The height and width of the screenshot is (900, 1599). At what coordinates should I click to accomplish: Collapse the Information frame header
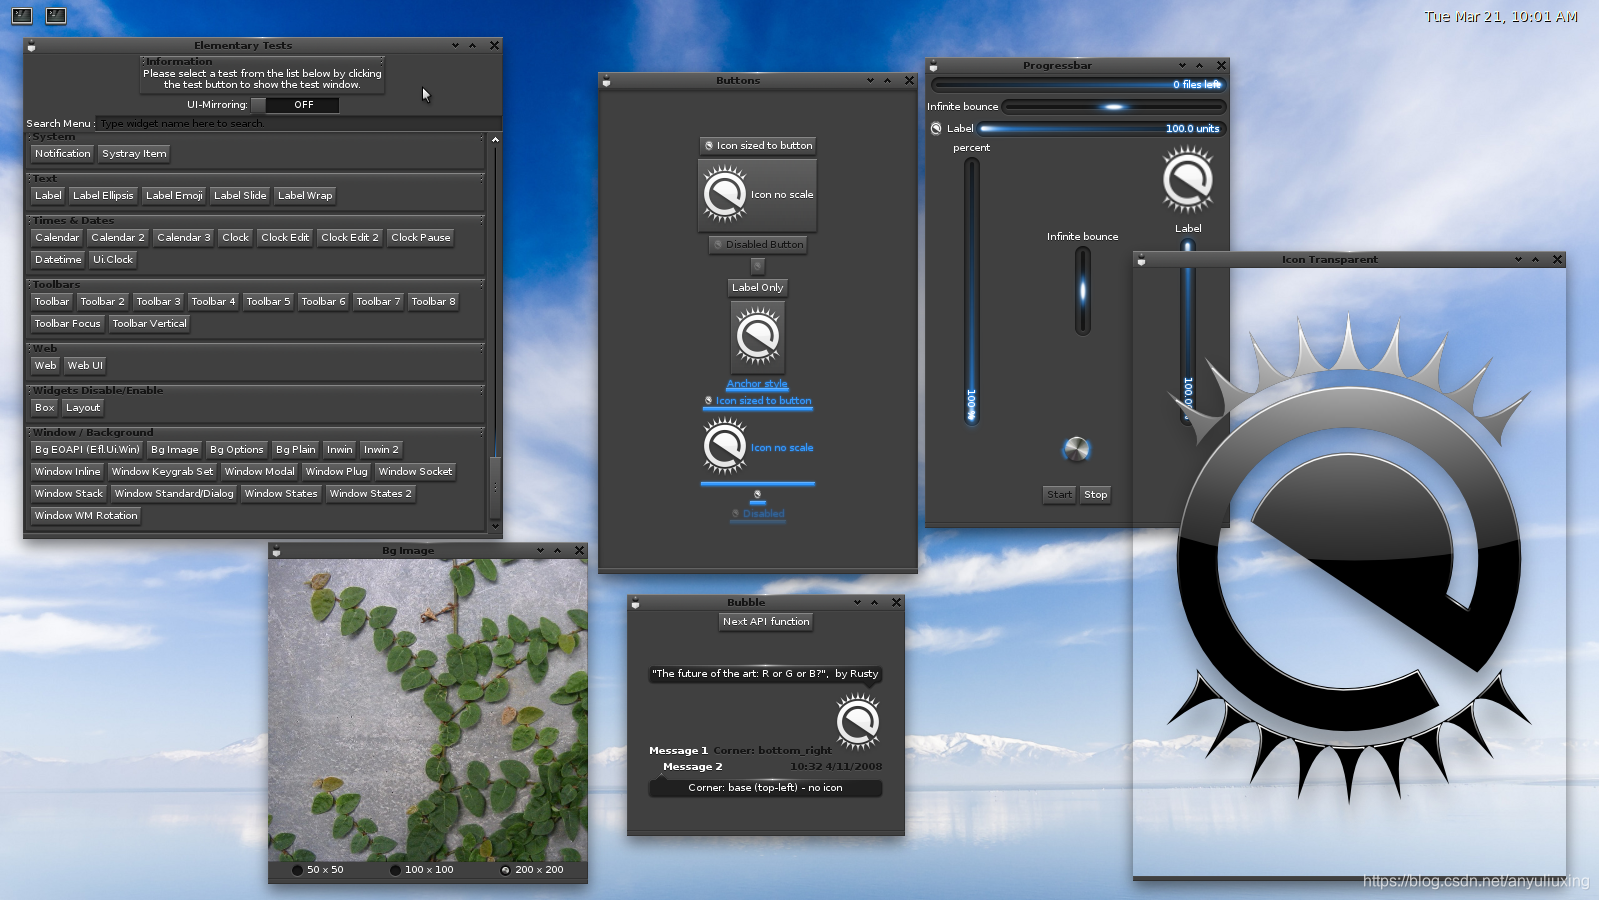click(262, 61)
